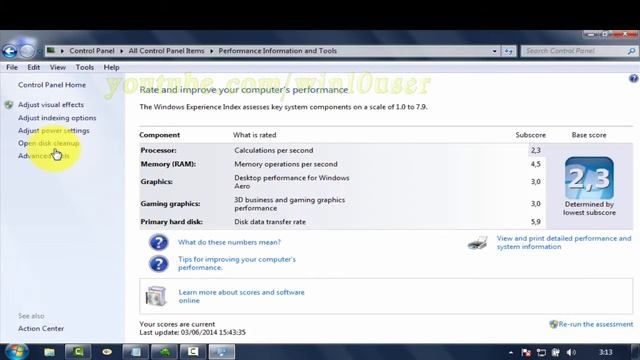
Task: Open Adjust indexing options
Action: [x=57, y=118]
